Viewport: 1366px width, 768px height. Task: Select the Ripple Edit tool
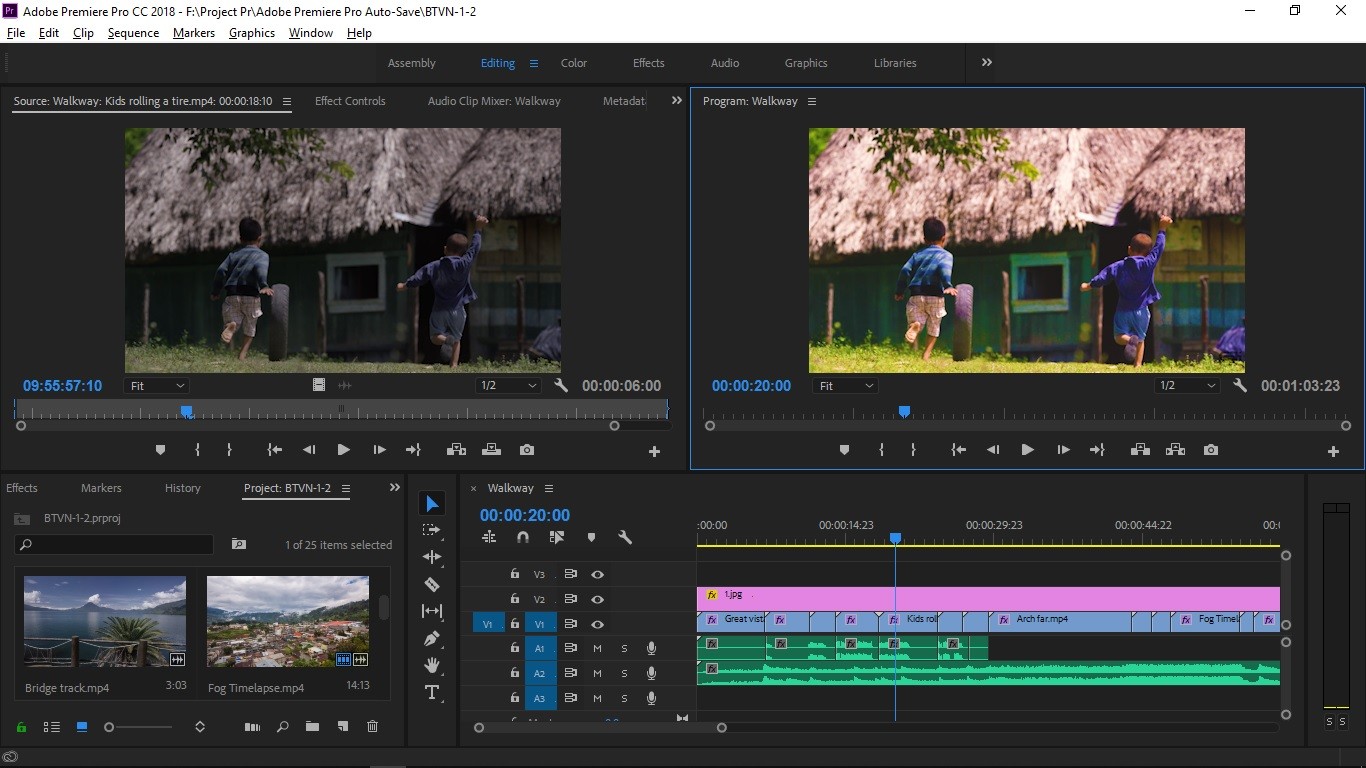432,557
